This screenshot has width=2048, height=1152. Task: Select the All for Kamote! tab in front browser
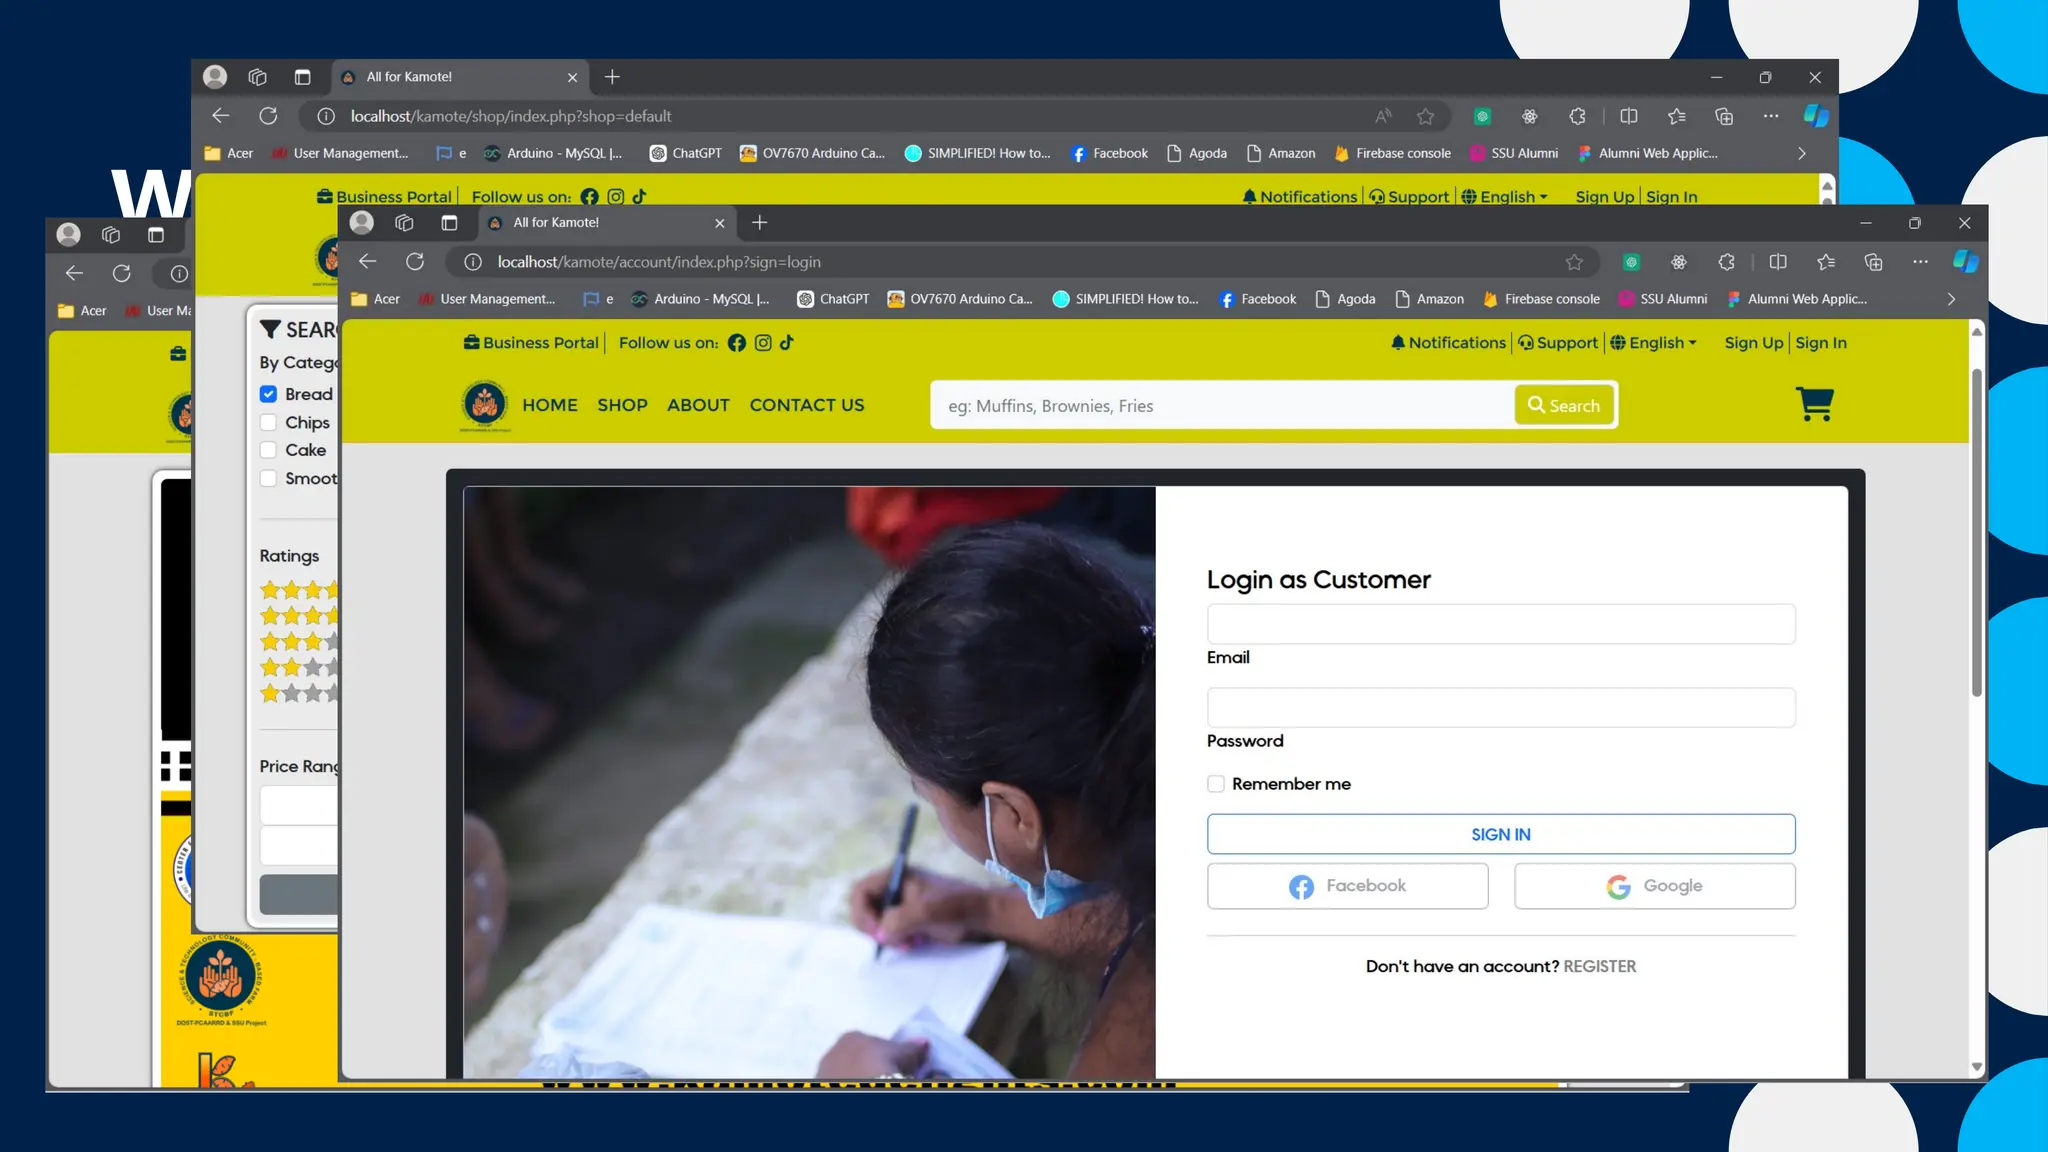tap(606, 223)
